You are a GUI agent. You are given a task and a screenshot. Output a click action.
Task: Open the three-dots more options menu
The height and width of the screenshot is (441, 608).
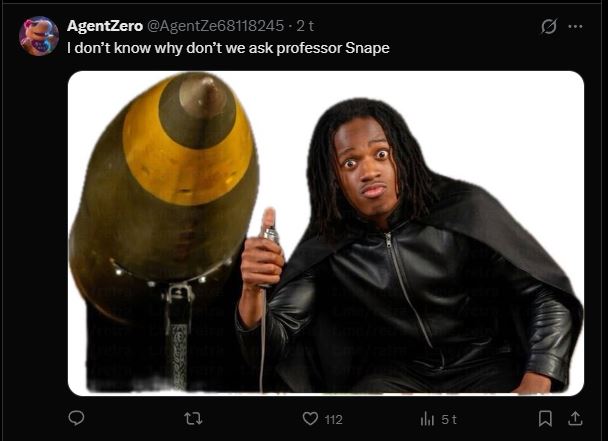tap(575, 26)
